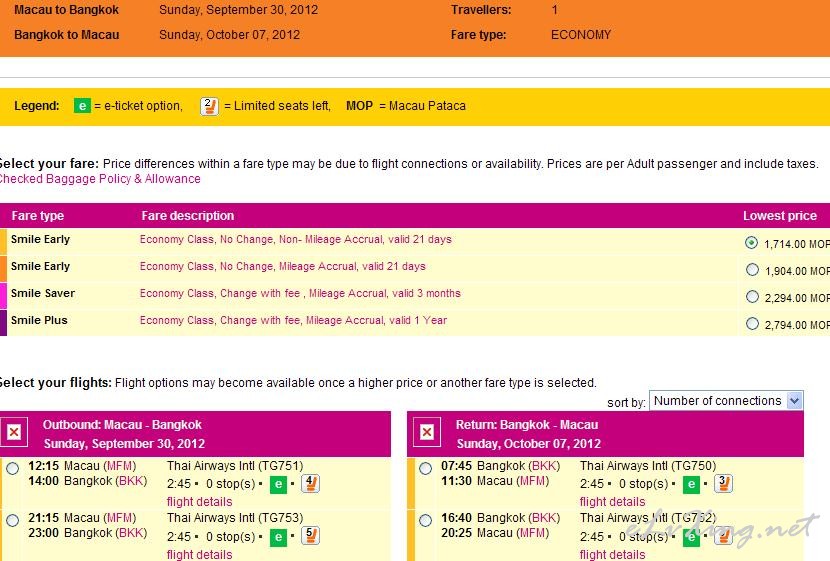Click e-ticket icon for flight TG751
The height and width of the screenshot is (561, 830).
point(279,485)
